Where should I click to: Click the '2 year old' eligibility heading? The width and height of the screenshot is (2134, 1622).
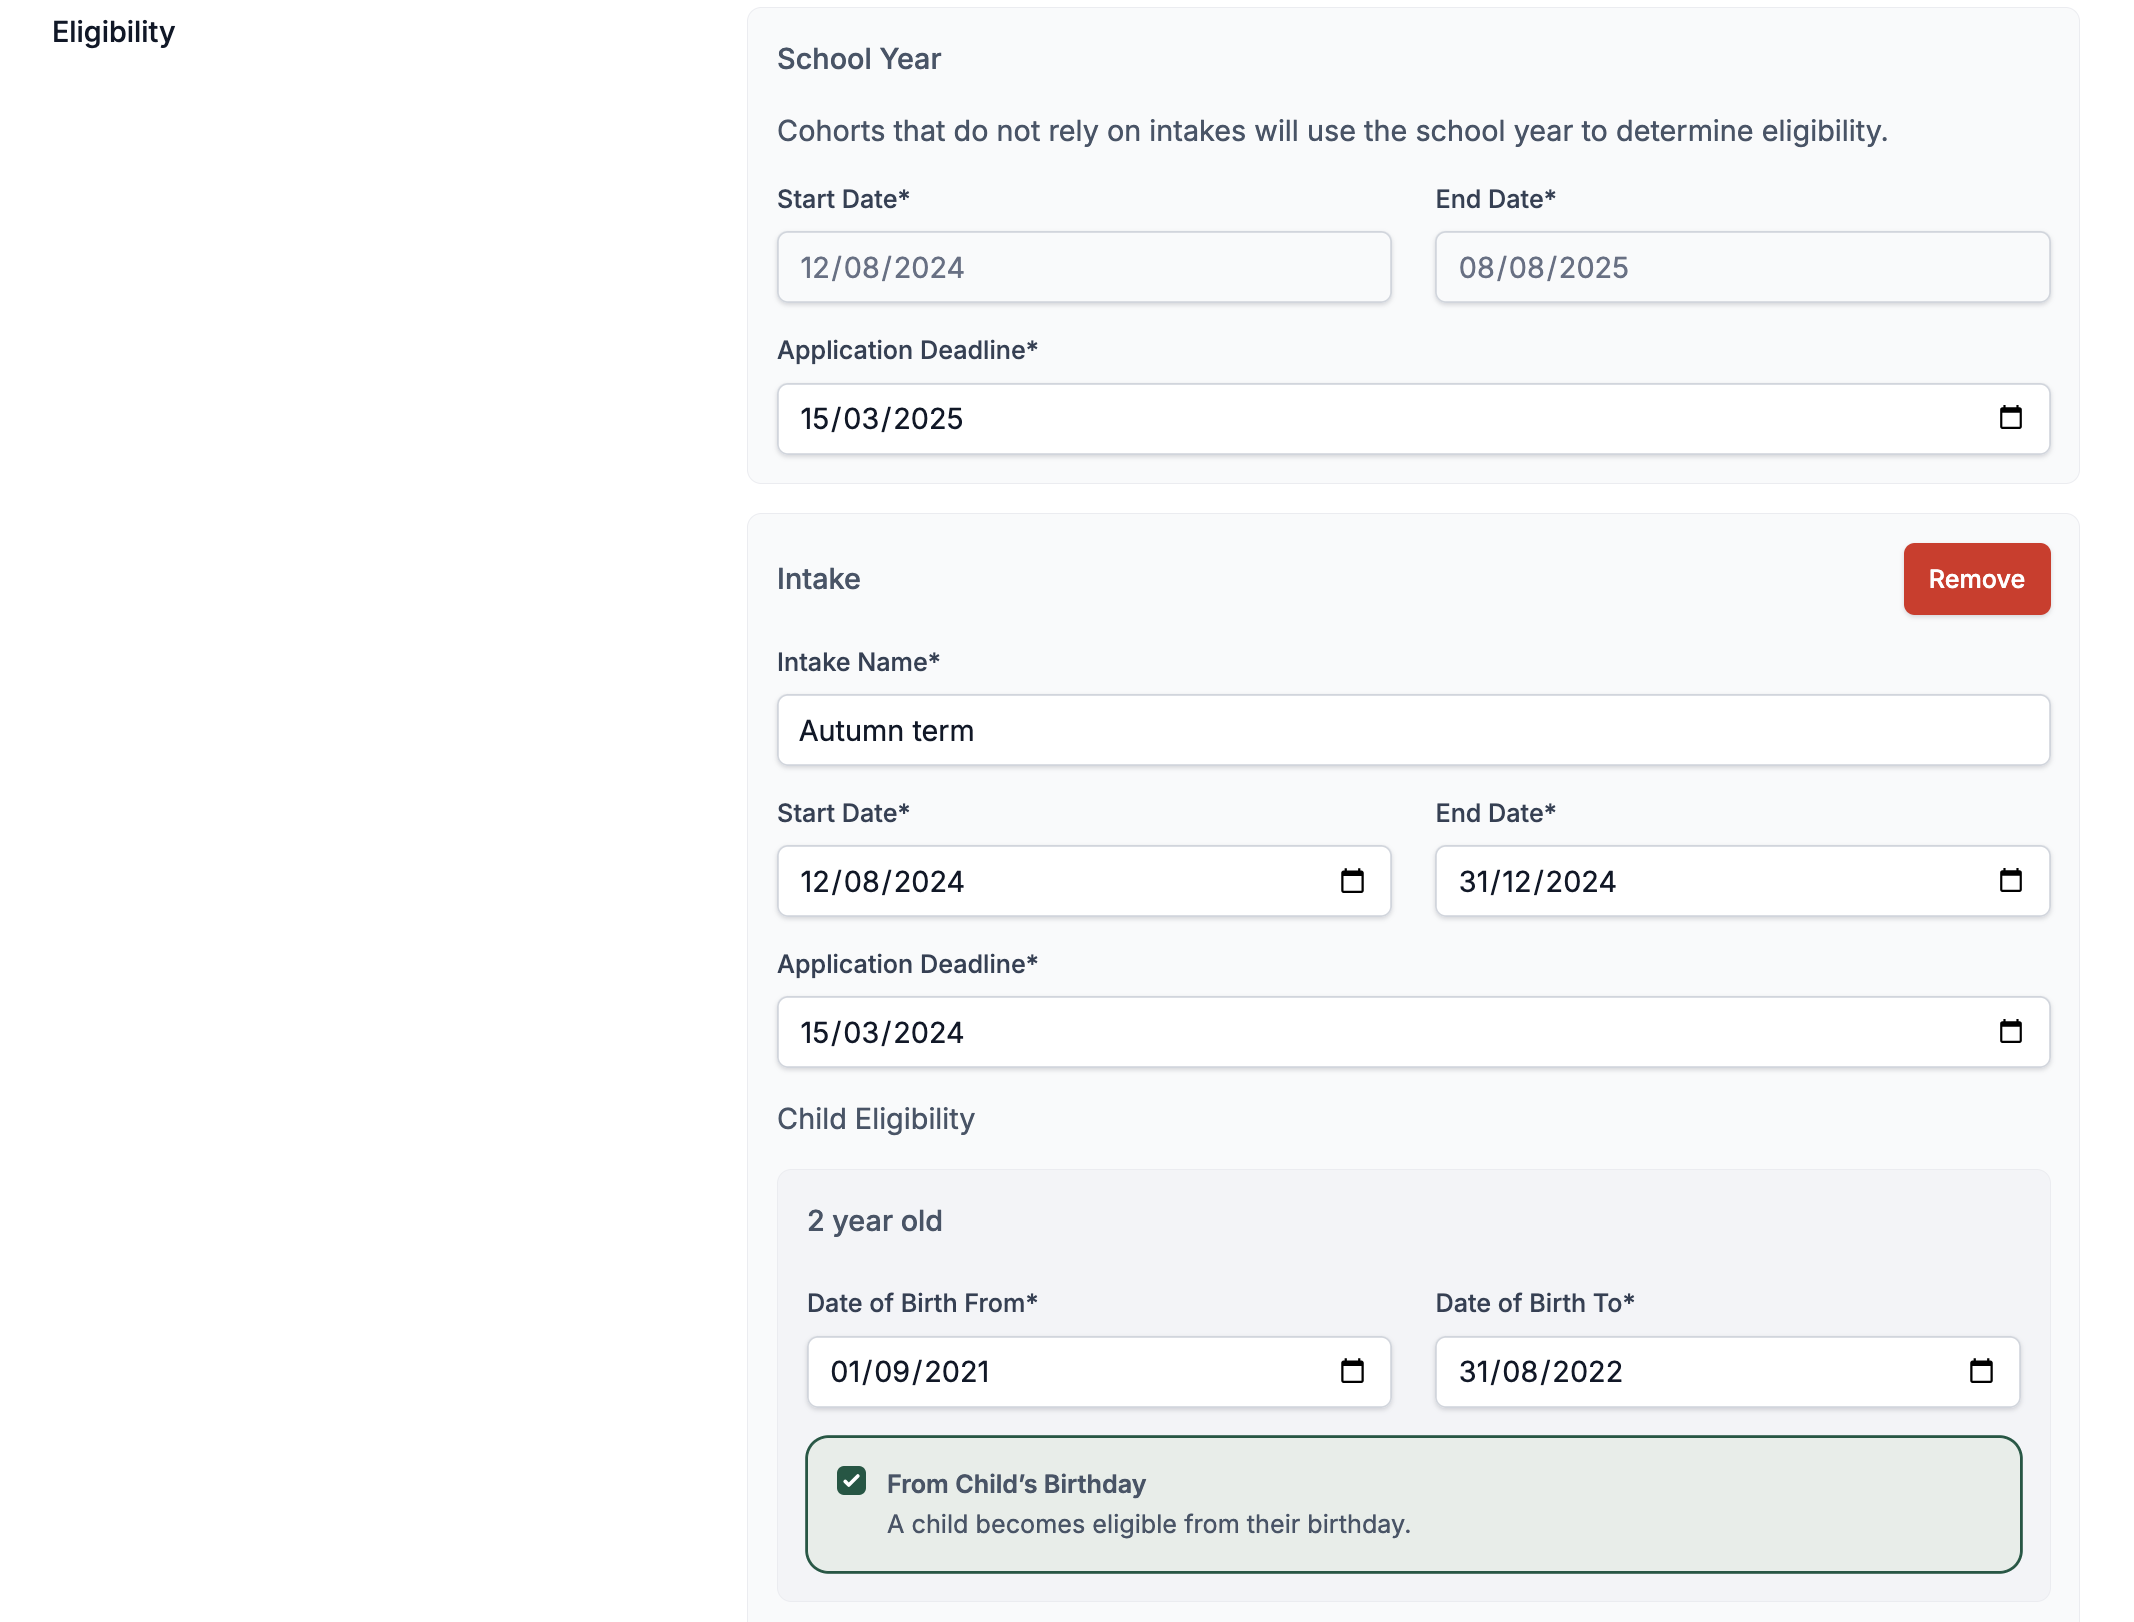pyautogui.click(x=874, y=1221)
